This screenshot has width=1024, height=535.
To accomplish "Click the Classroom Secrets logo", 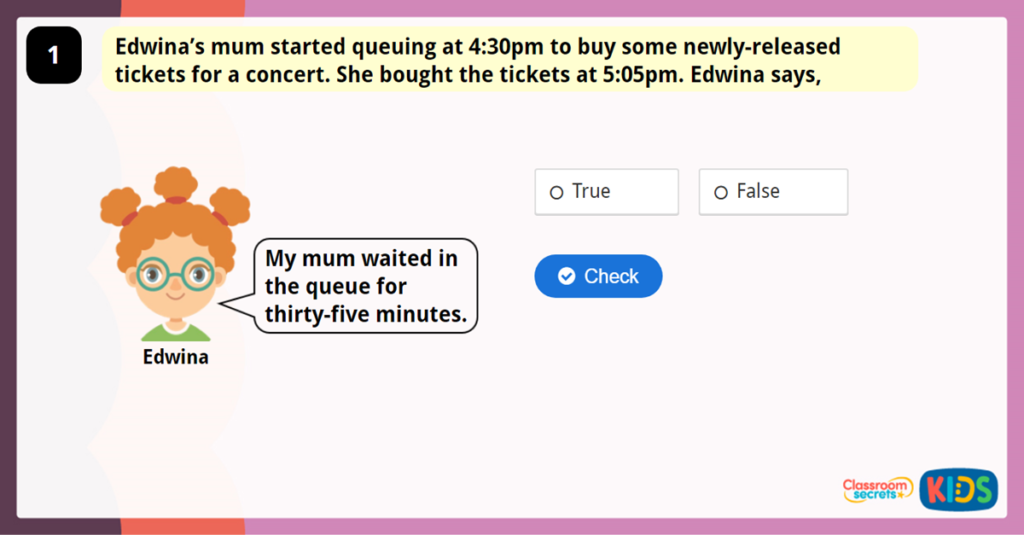I will point(877,489).
